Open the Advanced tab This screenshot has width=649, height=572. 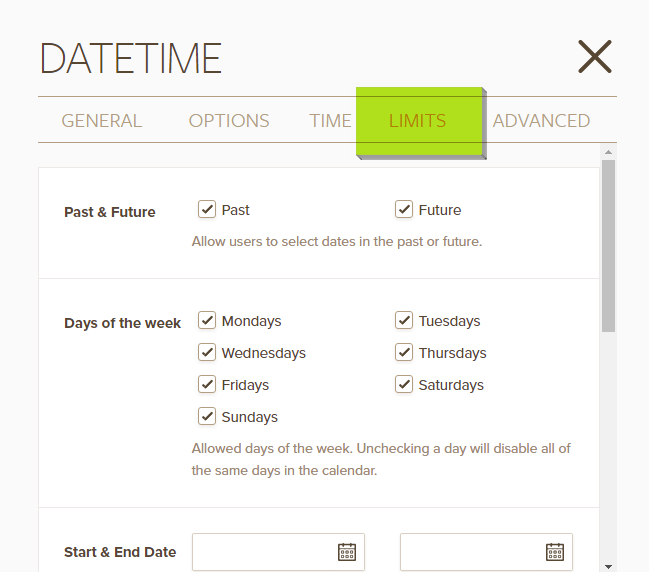541,121
